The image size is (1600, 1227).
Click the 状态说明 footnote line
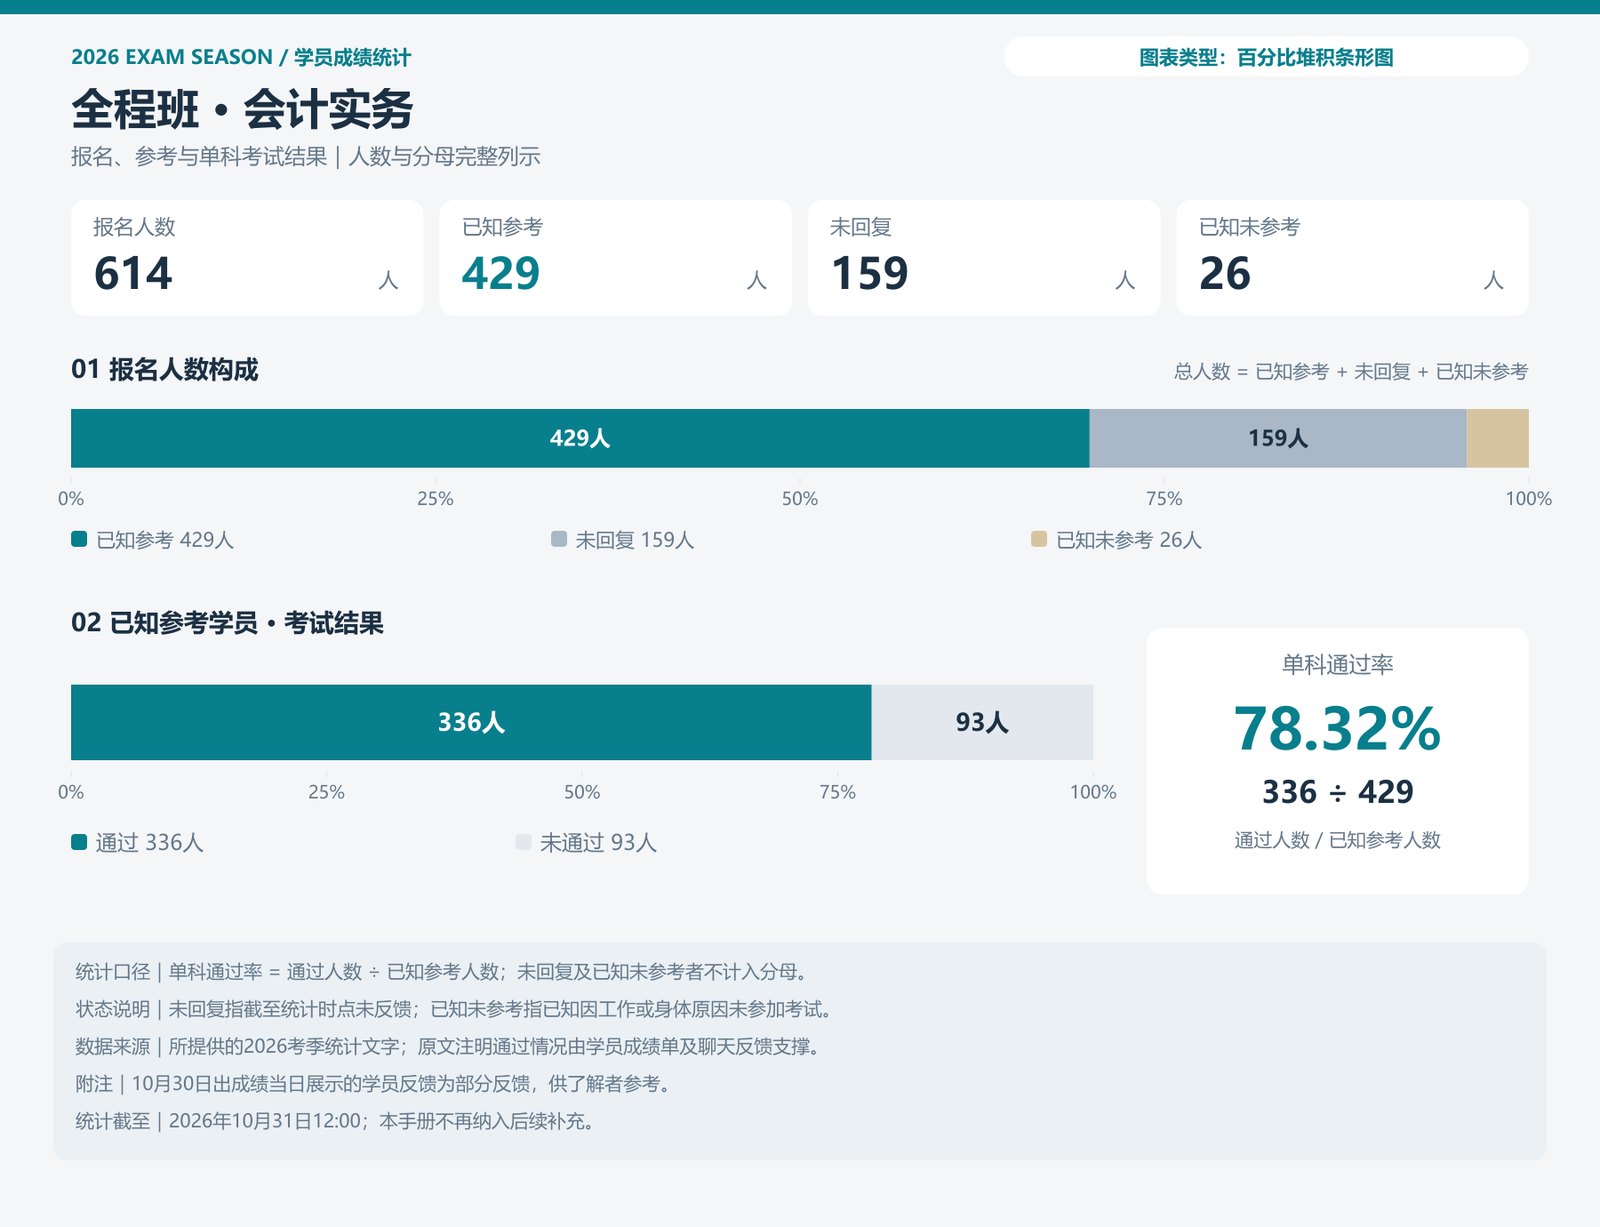coord(456,1009)
